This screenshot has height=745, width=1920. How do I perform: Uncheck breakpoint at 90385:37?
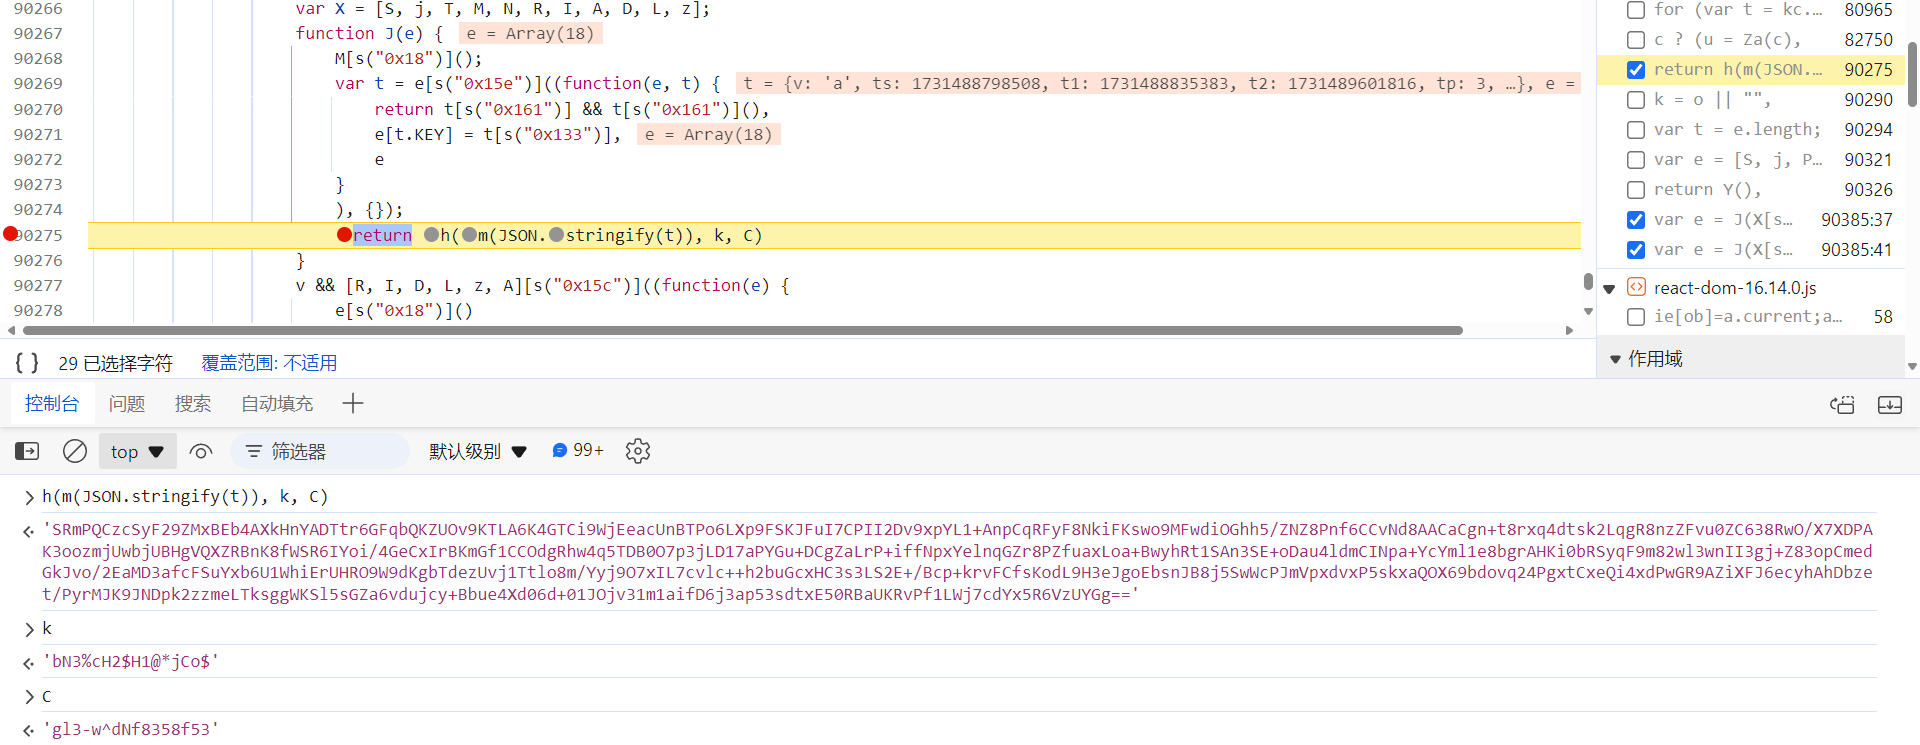click(1636, 220)
